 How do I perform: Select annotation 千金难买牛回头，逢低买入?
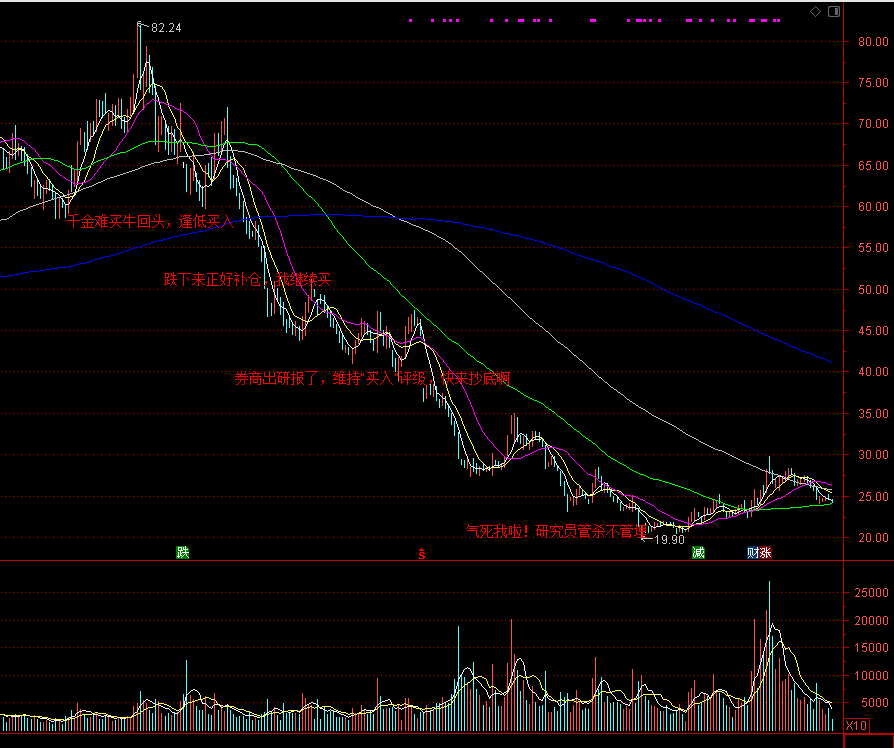(151, 221)
